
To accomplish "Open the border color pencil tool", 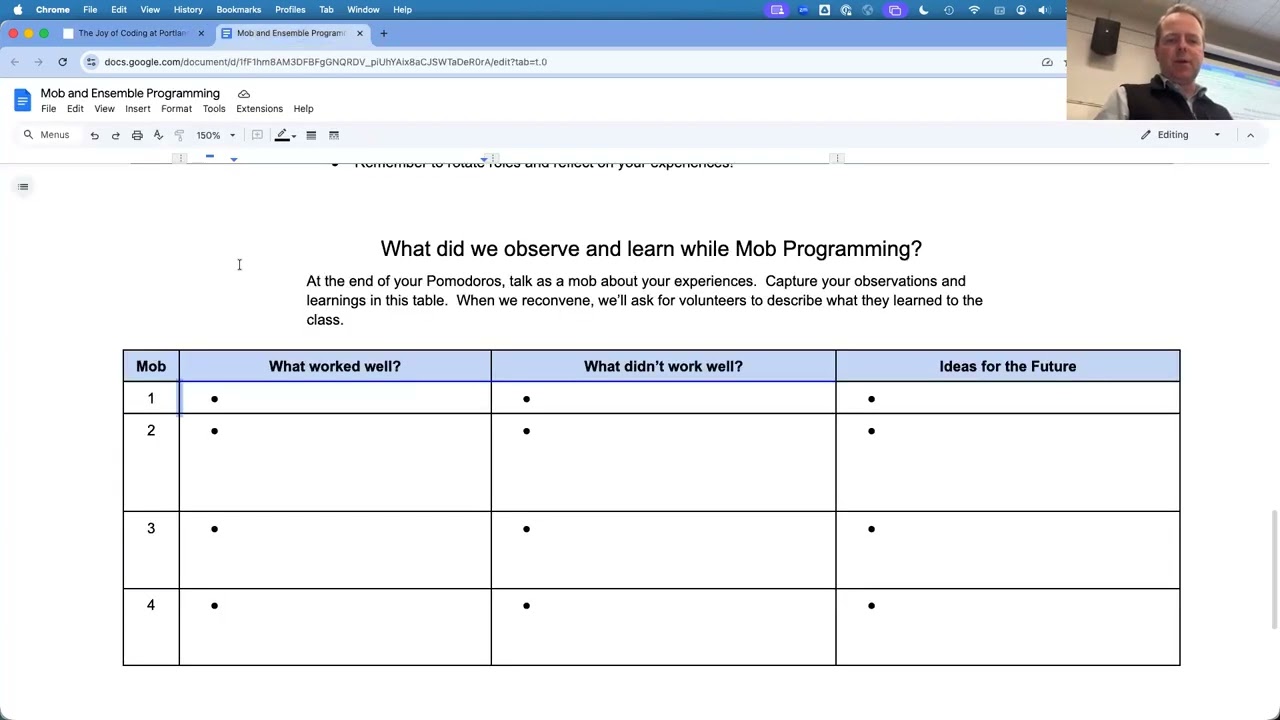I will pos(282,135).
